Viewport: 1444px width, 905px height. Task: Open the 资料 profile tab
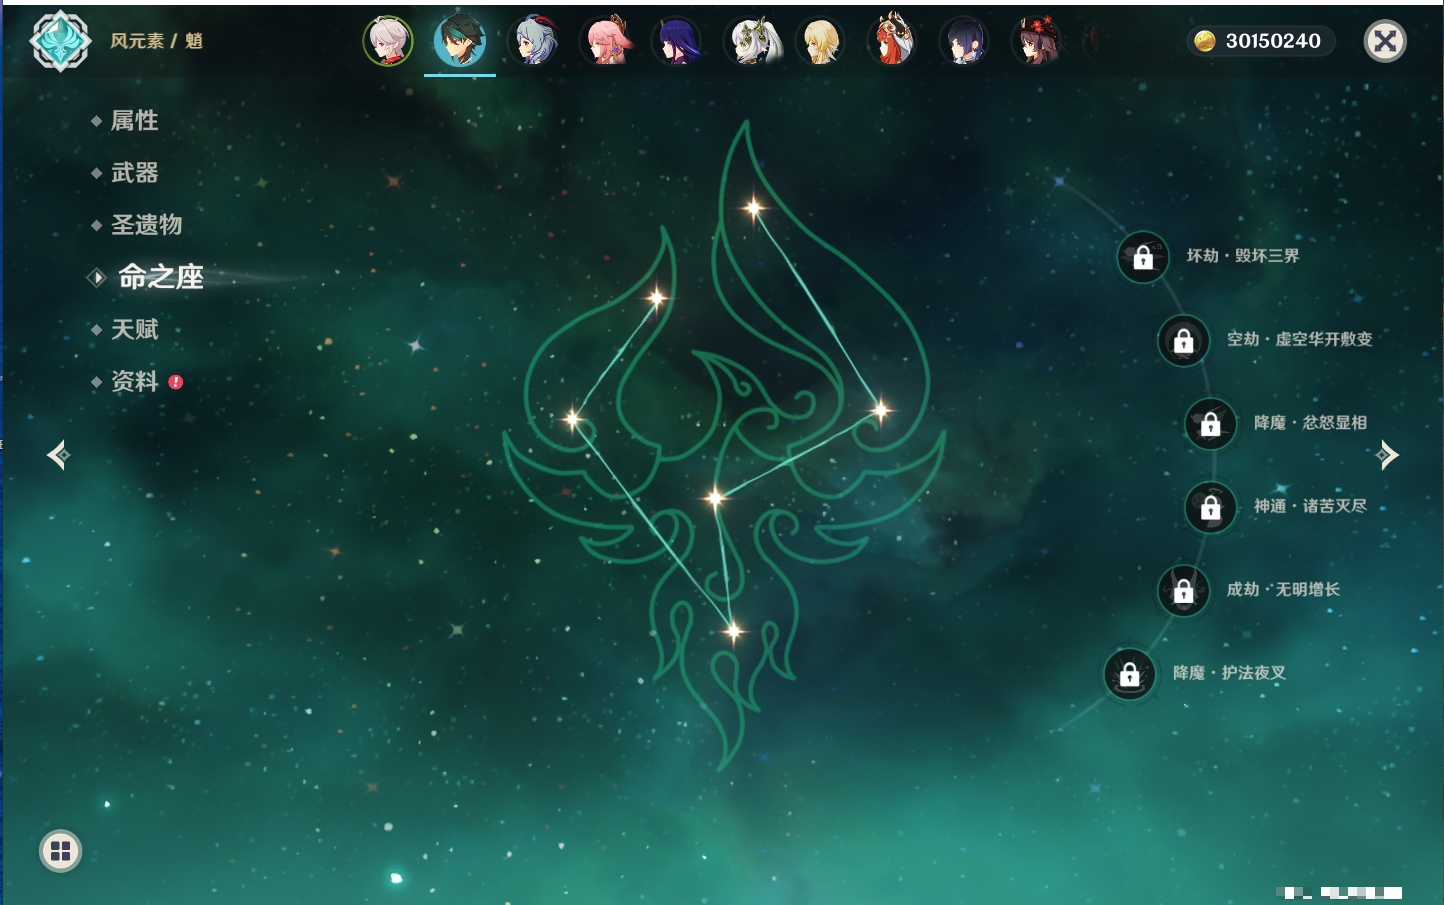pyautogui.click(x=134, y=381)
